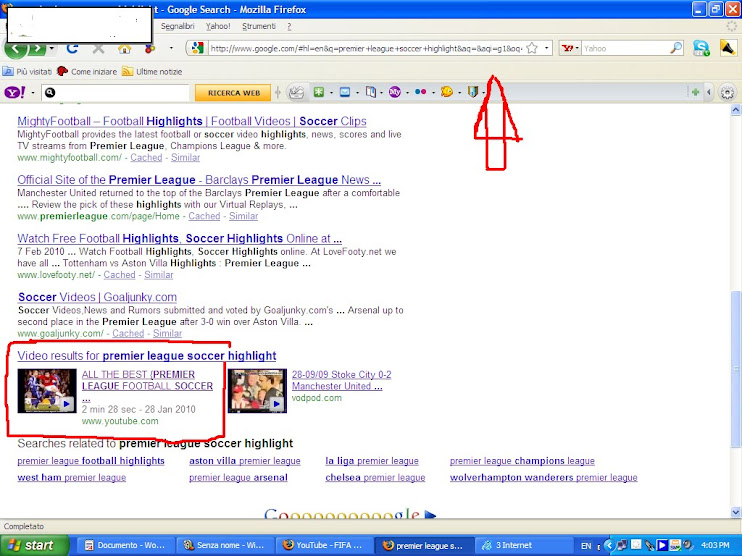Screen dimensions: 742x556
Task: Open Similar link for lovefooty.net
Action: tap(159, 275)
